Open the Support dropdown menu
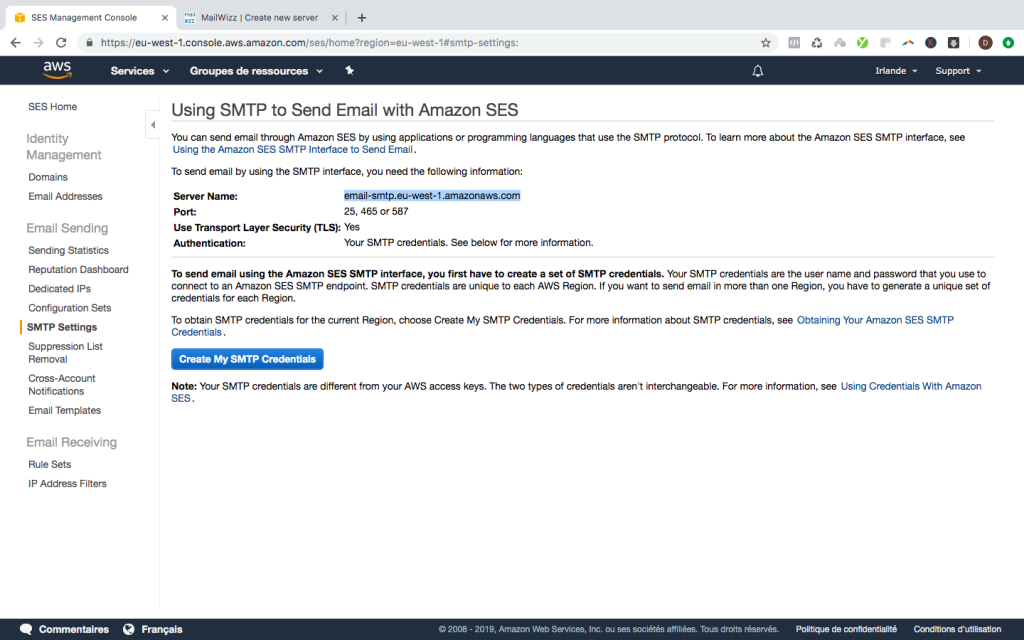This screenshot has width=1024, height=640. coord(958,71)
